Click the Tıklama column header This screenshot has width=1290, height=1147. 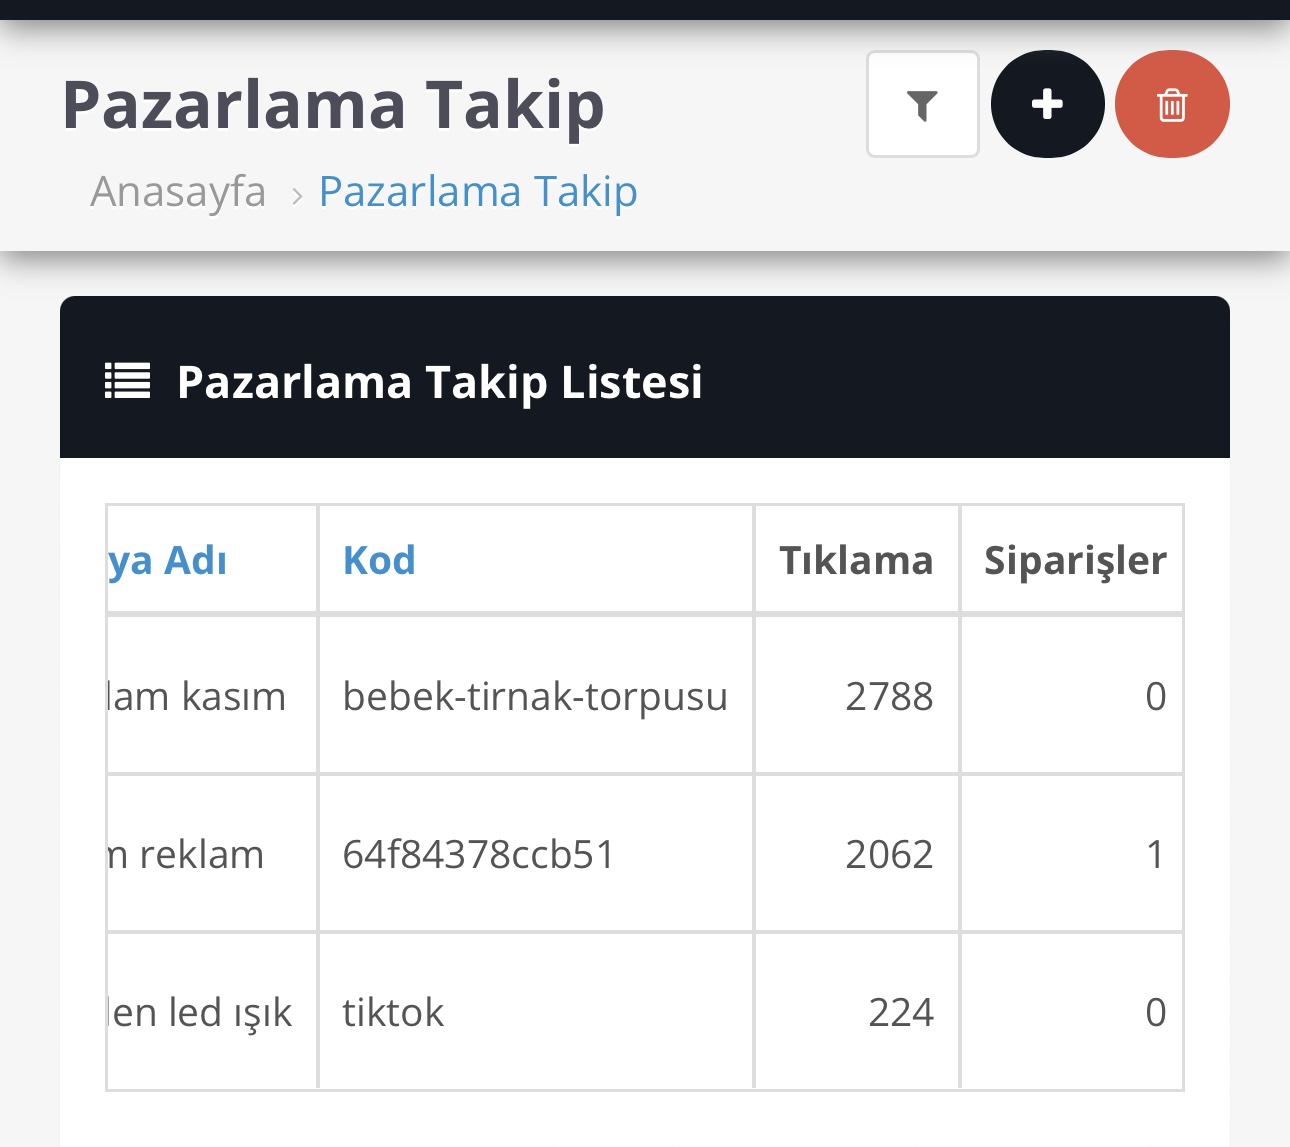point(856,560)
